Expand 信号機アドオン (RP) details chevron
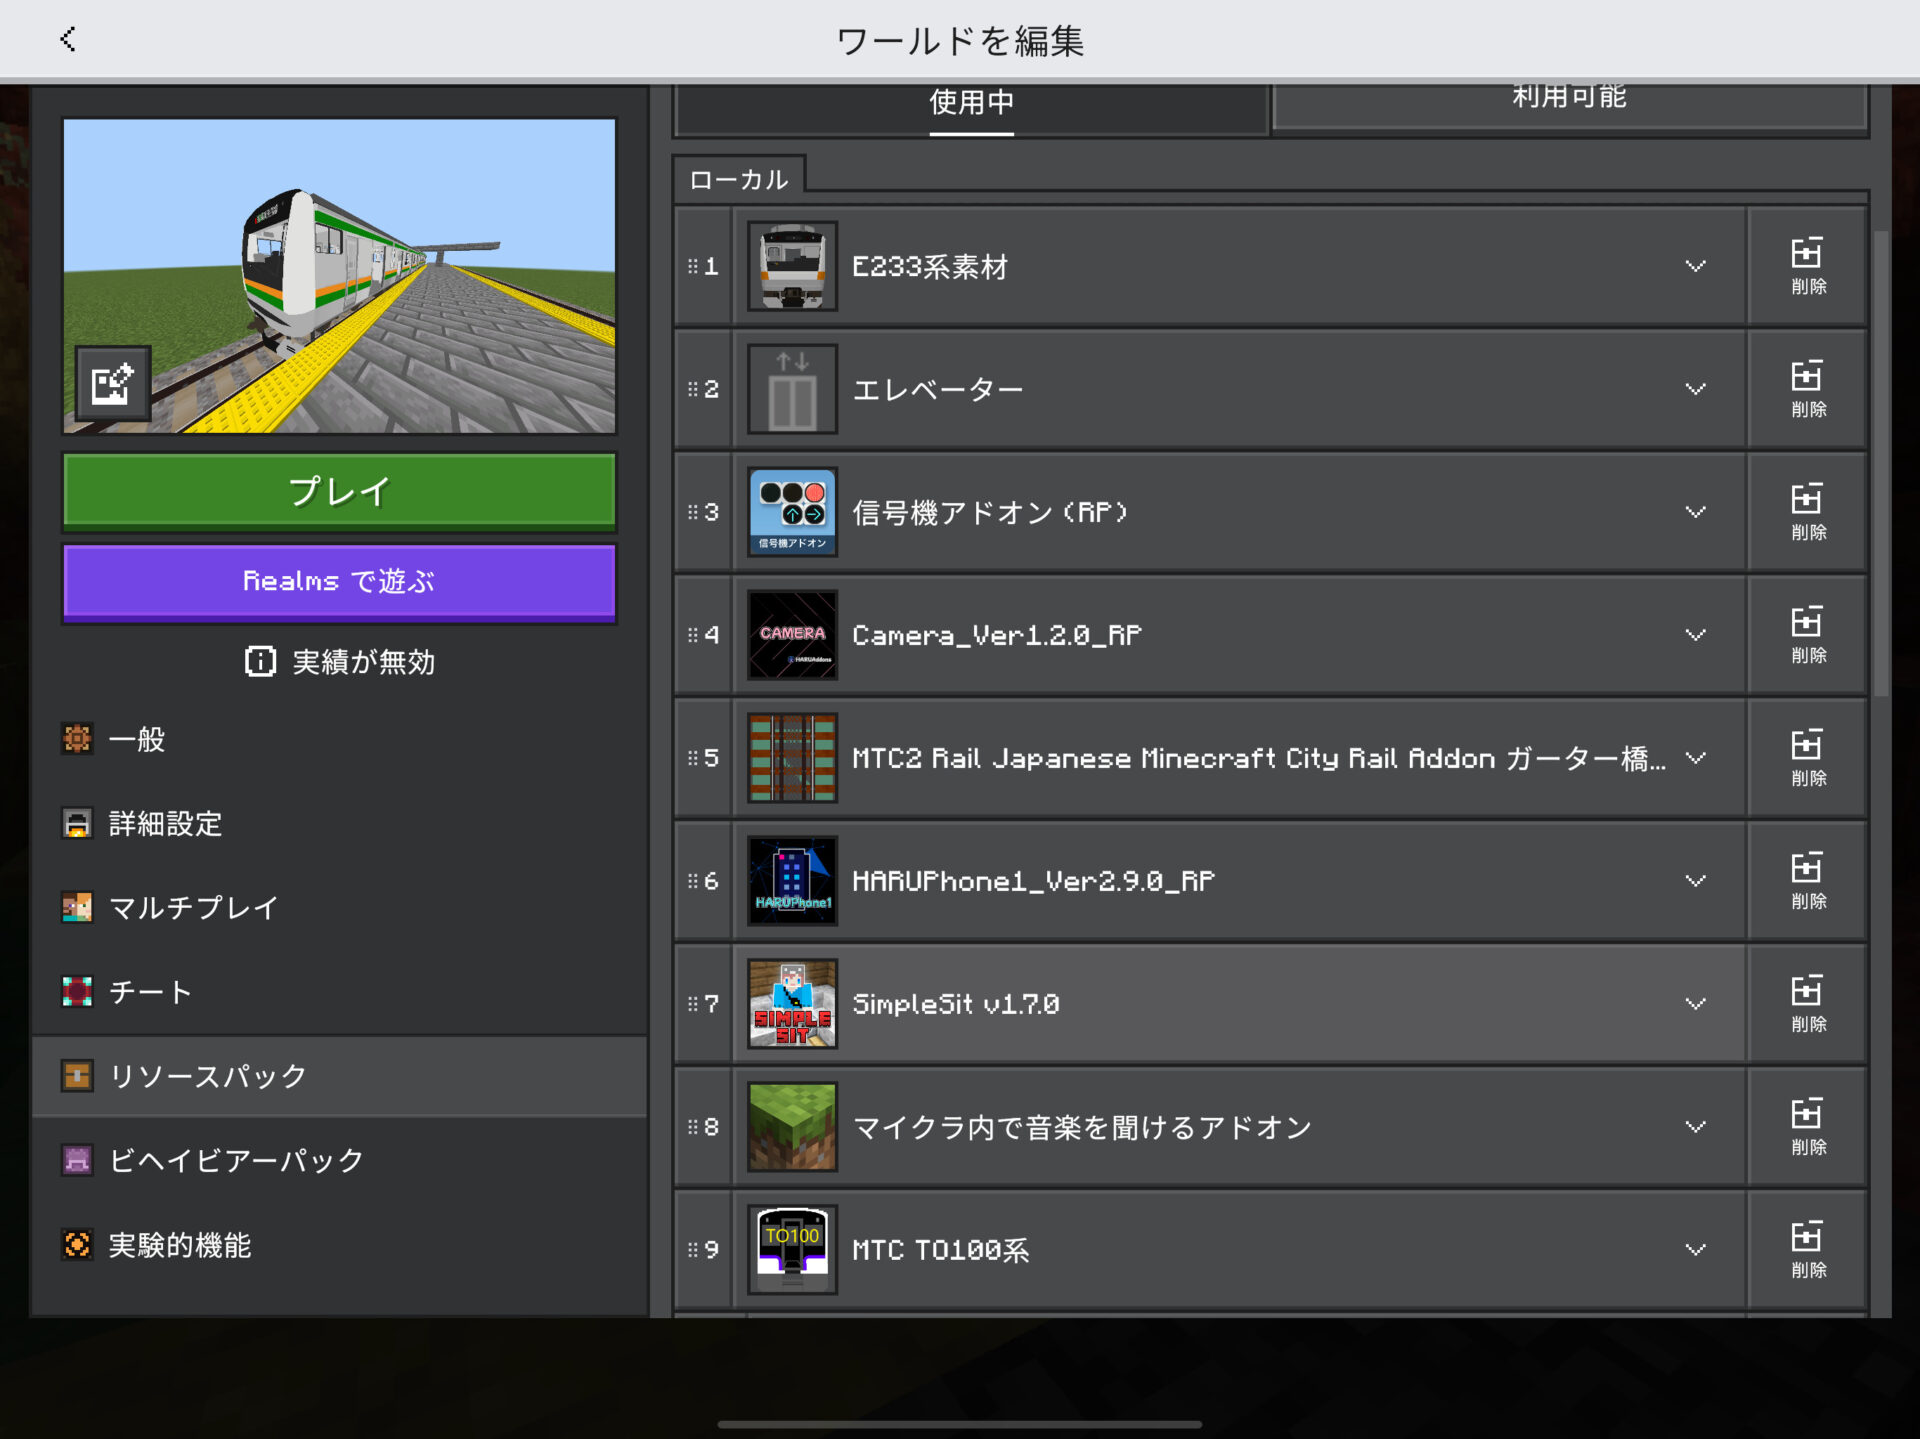This screenshot has height=1439, width=1920. click(1695, 512)
